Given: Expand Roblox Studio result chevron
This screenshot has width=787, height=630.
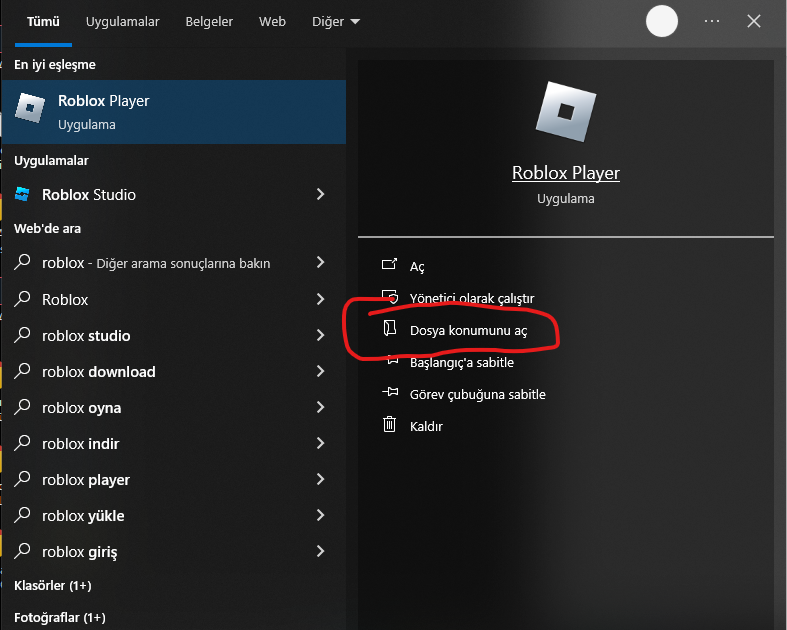Looking at the screenshot, I should [x=321, y=194].
